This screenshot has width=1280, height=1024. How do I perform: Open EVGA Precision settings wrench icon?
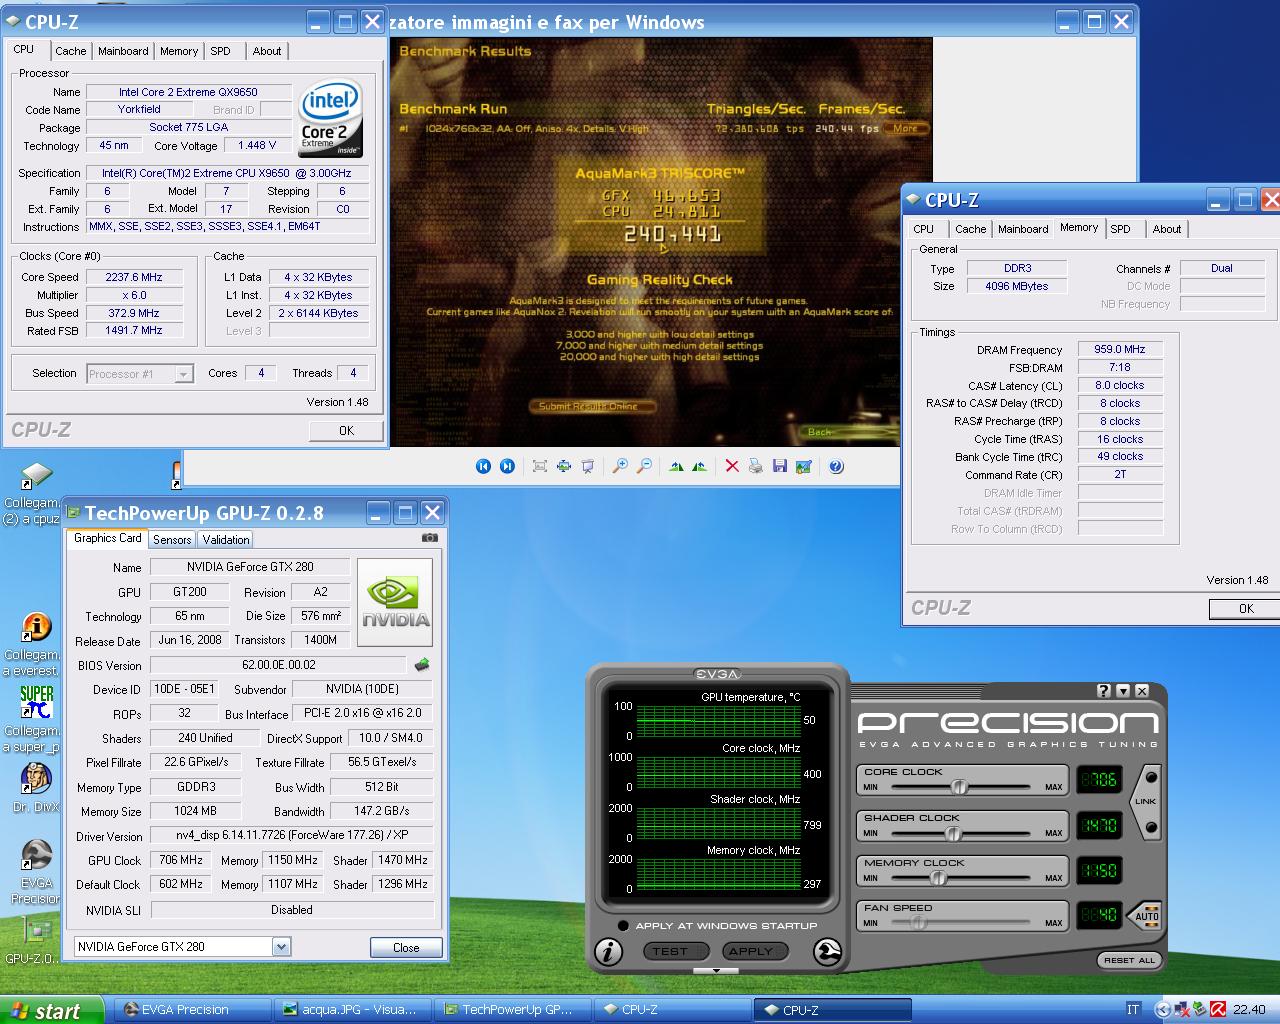pyautogui.click(x=827, y=951)
